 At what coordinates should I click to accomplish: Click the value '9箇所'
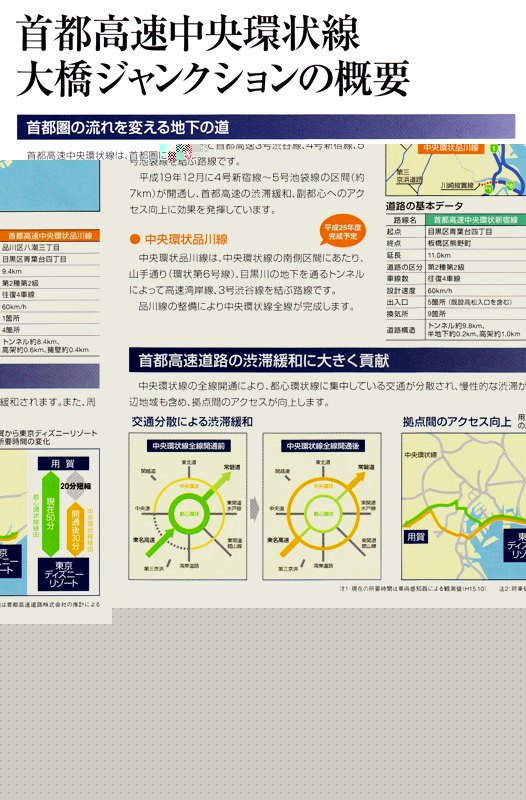(437, 314)
